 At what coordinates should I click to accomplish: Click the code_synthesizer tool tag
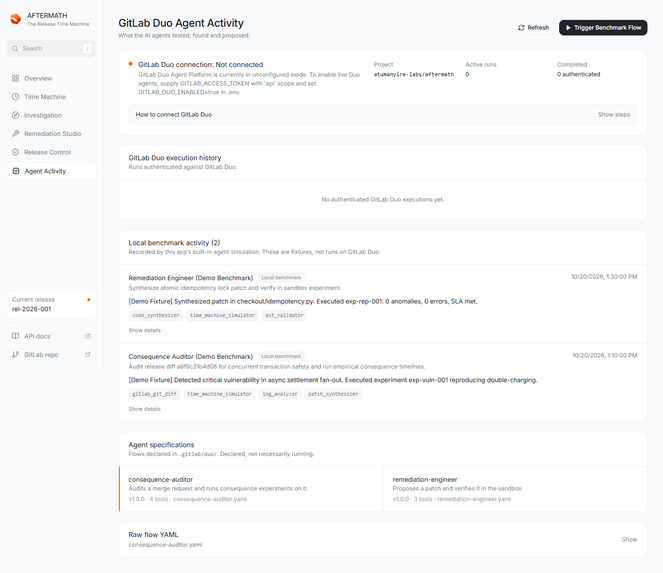[156, 315]
